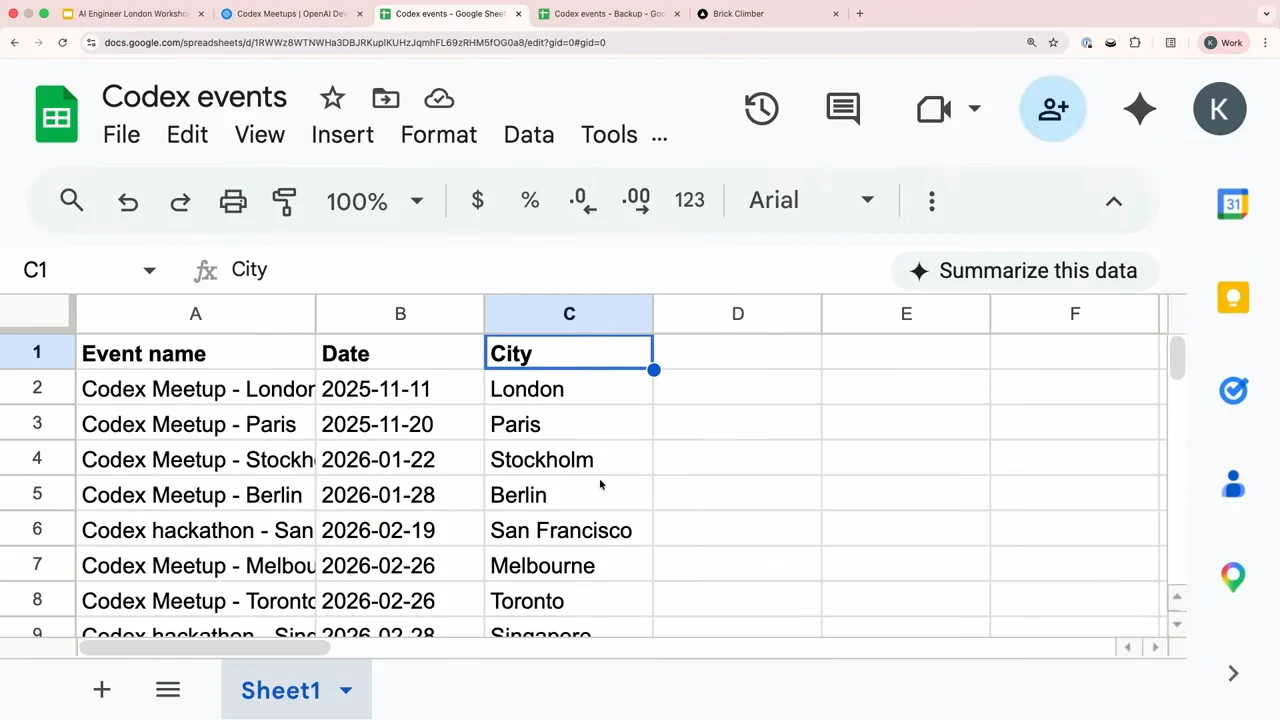1280x720 pixels.
Task: Open the Arial font dropdown
Action: [811, 200]
